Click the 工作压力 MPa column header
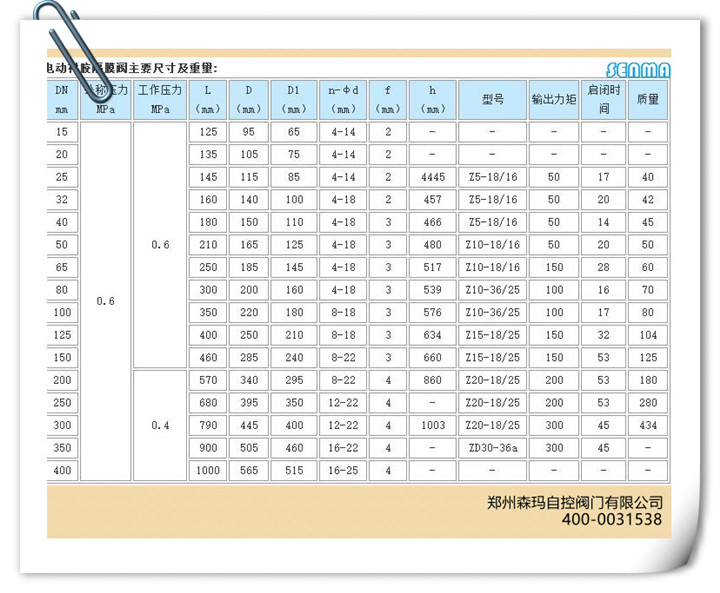720x593 pixels. pos(160,100)
